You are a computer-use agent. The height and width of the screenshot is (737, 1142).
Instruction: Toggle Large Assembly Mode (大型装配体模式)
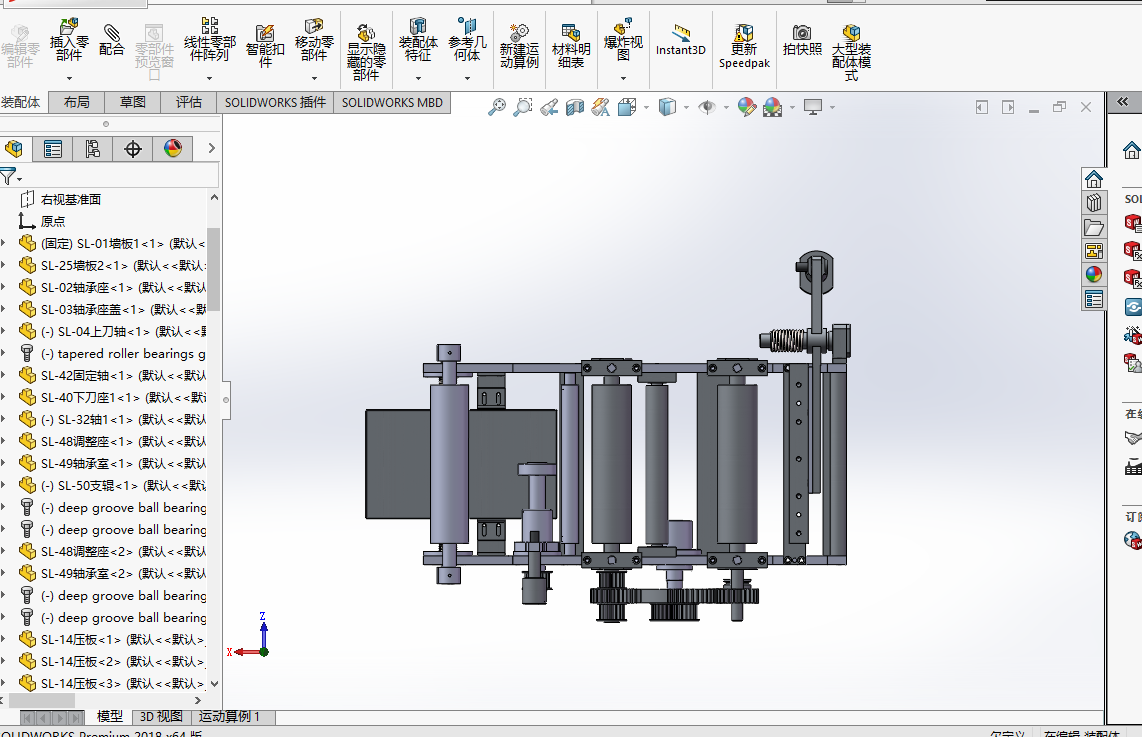click(x=851, y=52)
